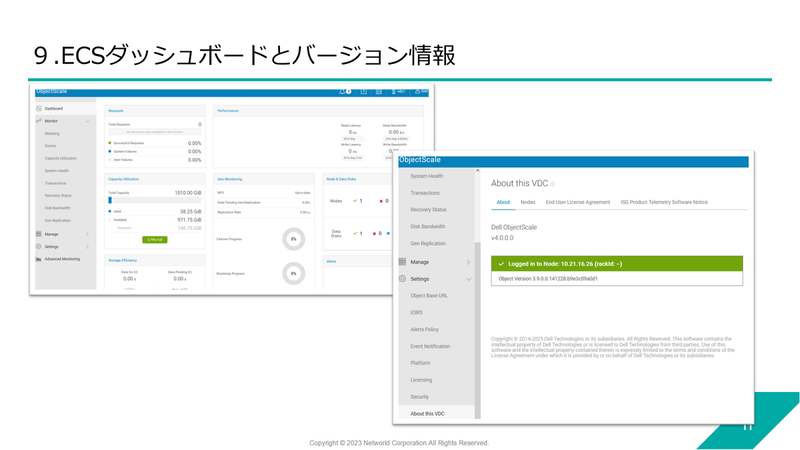Select Advanced Monitoring in the sidebar menu
Image resolution: width=800 pixels, height=450 pixels.
(62, 259)
